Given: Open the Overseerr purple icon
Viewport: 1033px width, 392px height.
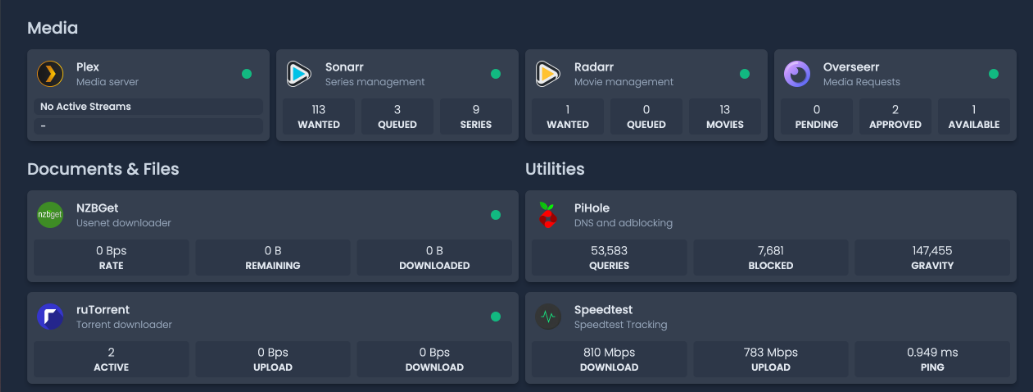Looking at the screenshot, I should pyautogui.click(x=797, y=74).
